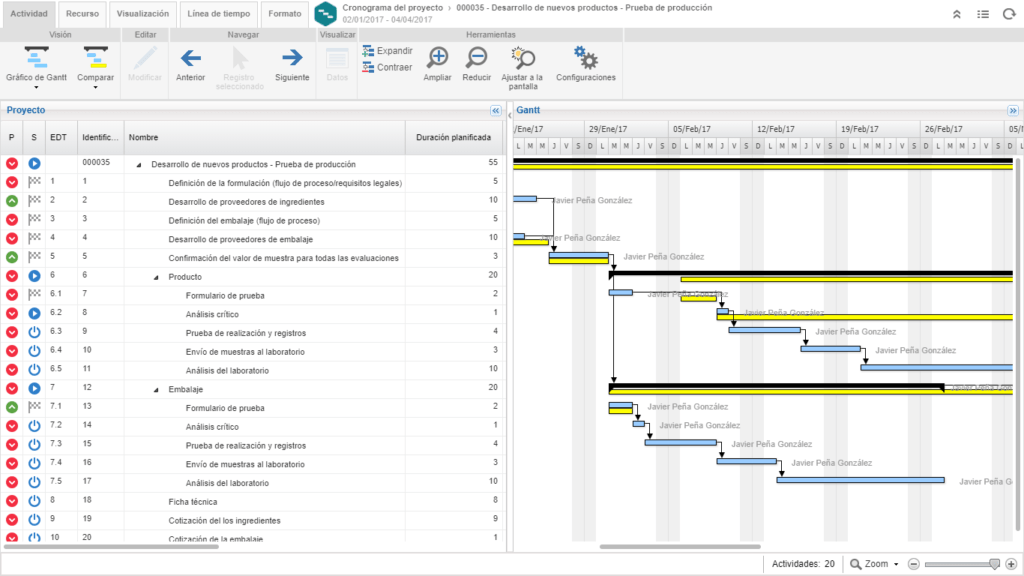Click the zoom slider handle in status bar
Viewport: 1024px width, 576px height.
click(x=994, y=564)
